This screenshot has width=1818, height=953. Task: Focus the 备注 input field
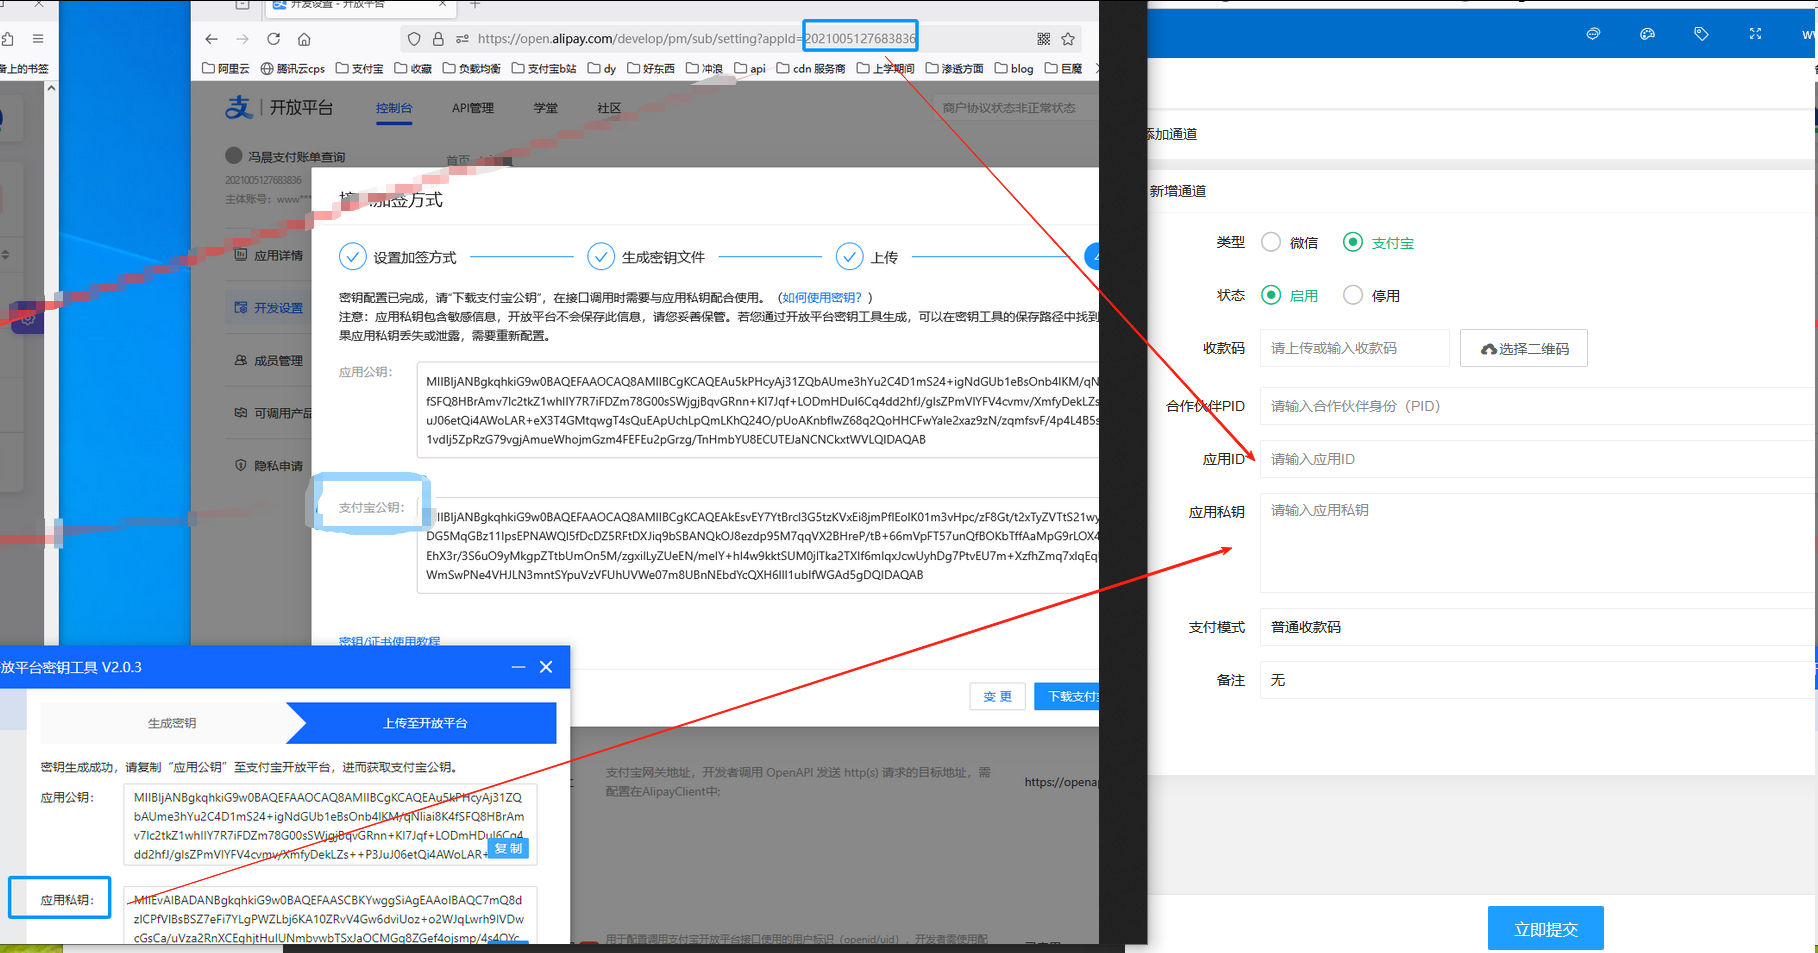pyautogui.click(x=1538, y=680)
